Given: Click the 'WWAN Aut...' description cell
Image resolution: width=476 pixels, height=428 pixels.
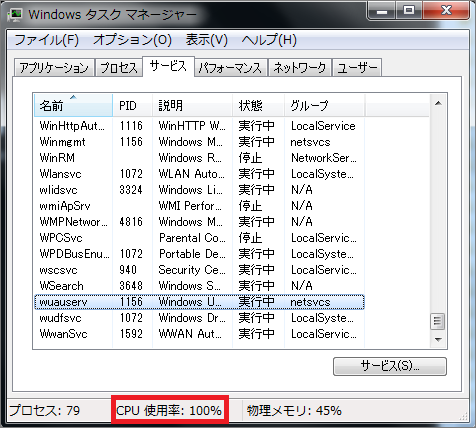Looking at the screenshot, I should click(190, 334).
